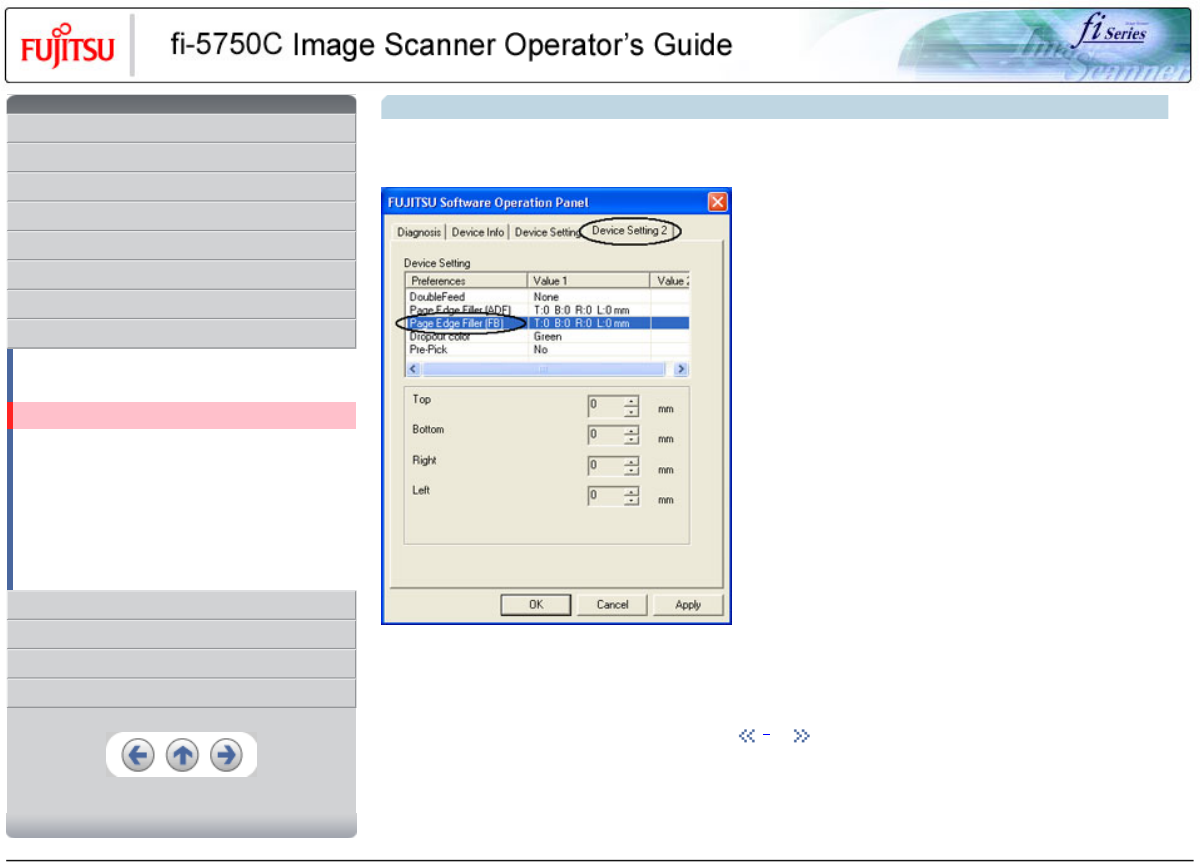Screen dimensions: 1200x864
Task: Click the Left margin input field
Action: tap(605, 496)
